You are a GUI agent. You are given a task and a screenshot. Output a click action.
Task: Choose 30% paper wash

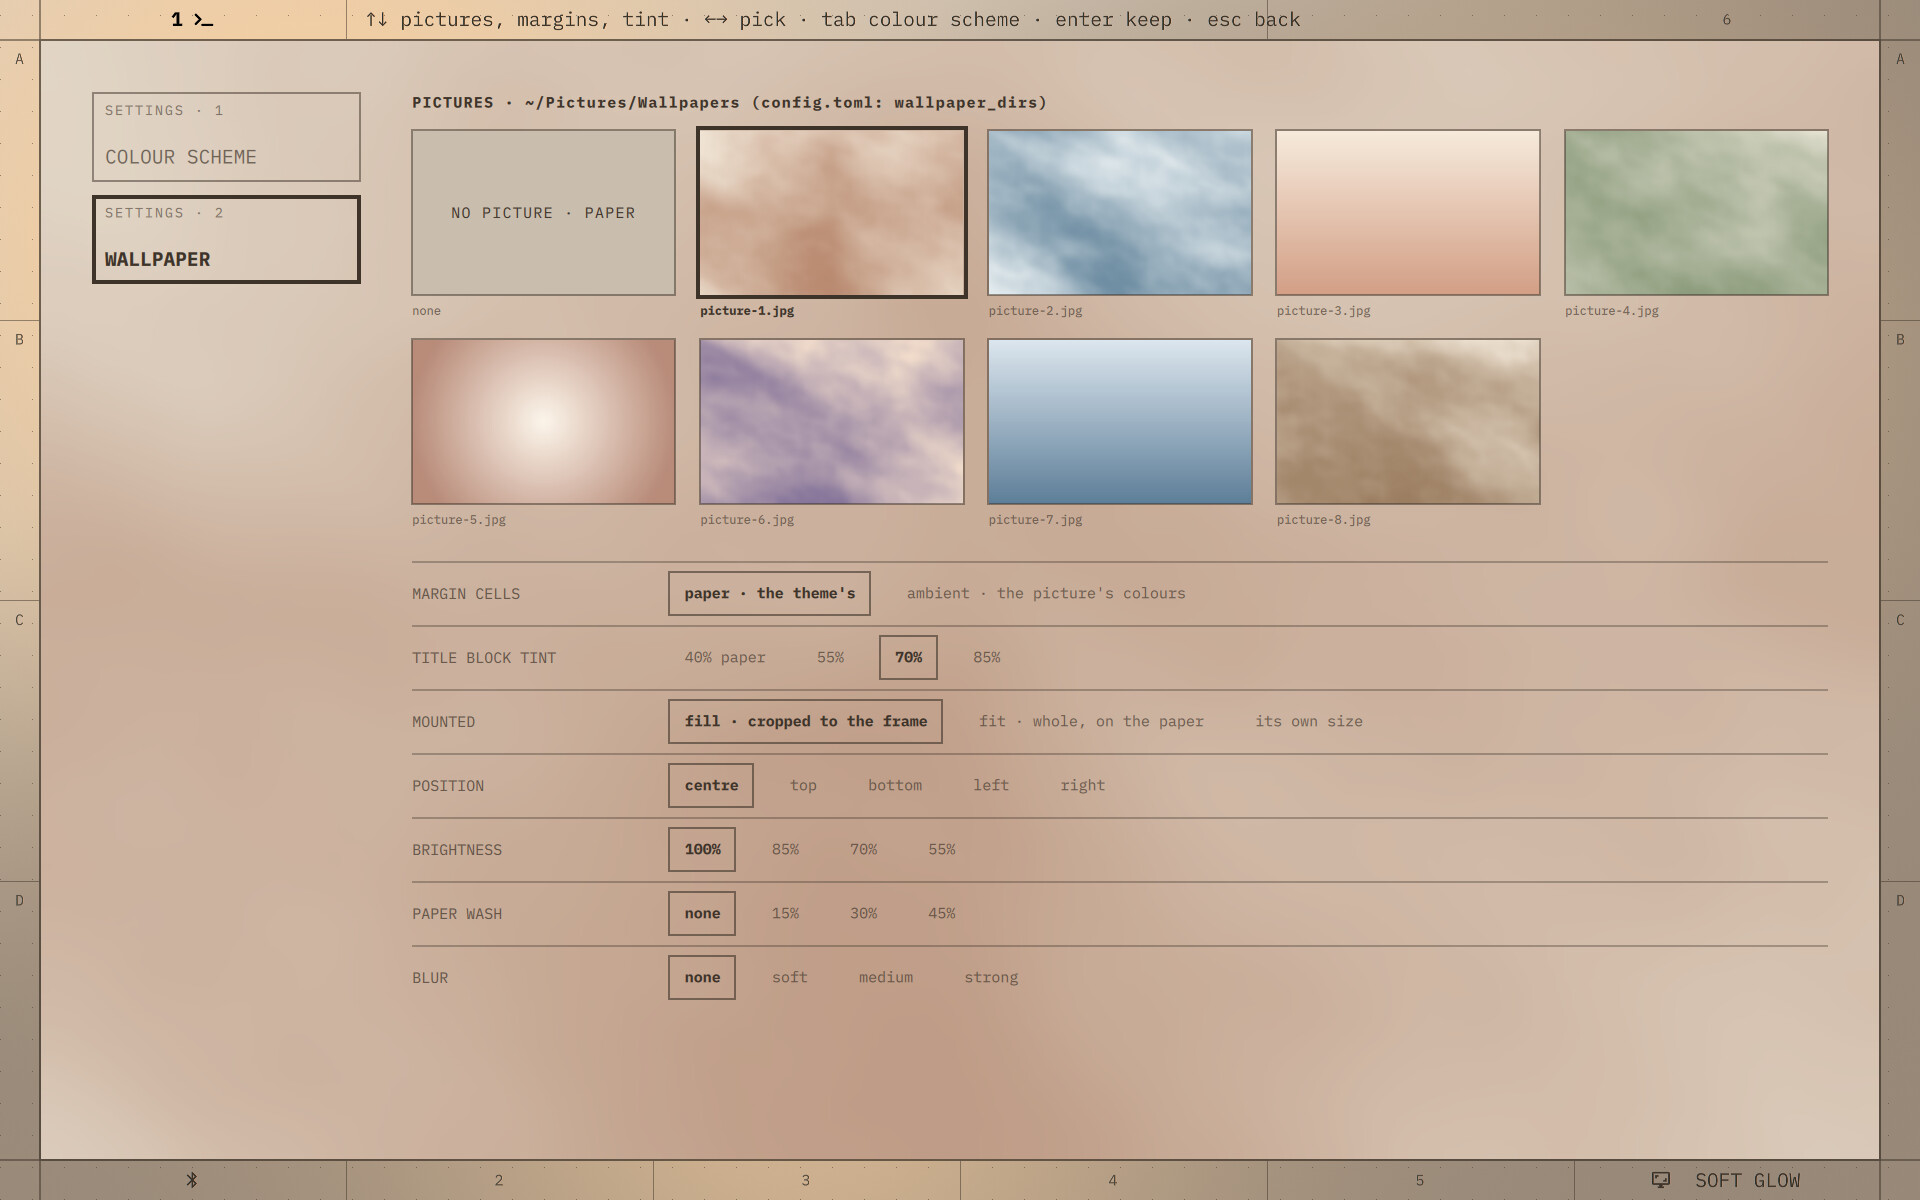pyautogui.click(x=863, y=913)
